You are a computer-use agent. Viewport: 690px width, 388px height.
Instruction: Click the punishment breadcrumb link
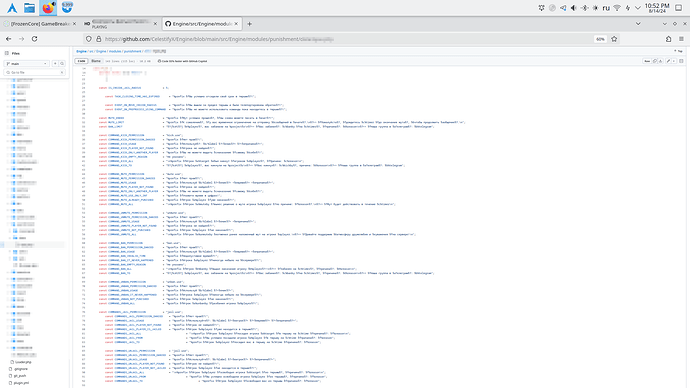click(132, 51)
